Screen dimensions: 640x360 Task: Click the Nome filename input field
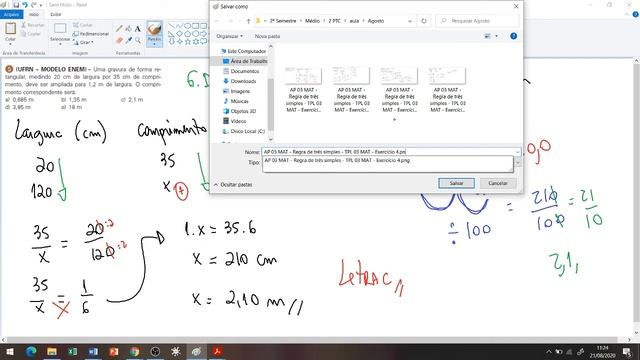click(x=391, y=152)
